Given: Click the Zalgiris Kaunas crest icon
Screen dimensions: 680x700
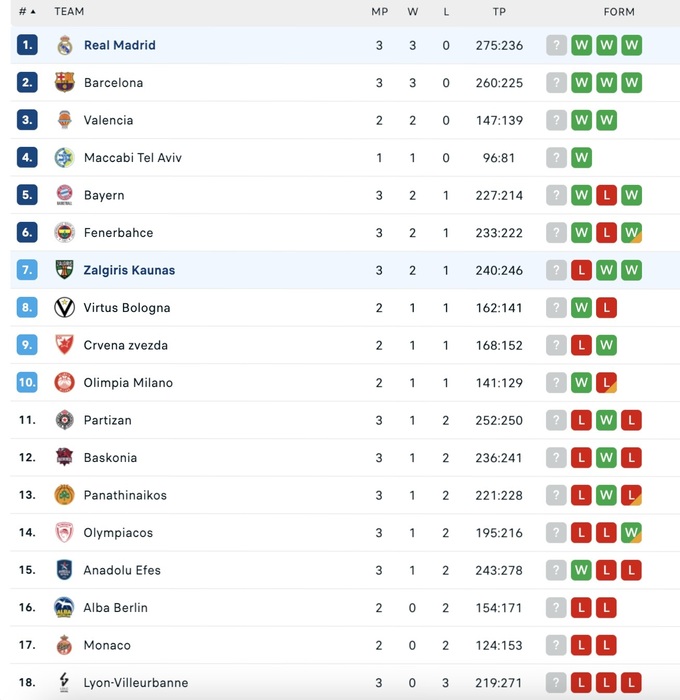Looking at the screenshot, I should (65, 270).
